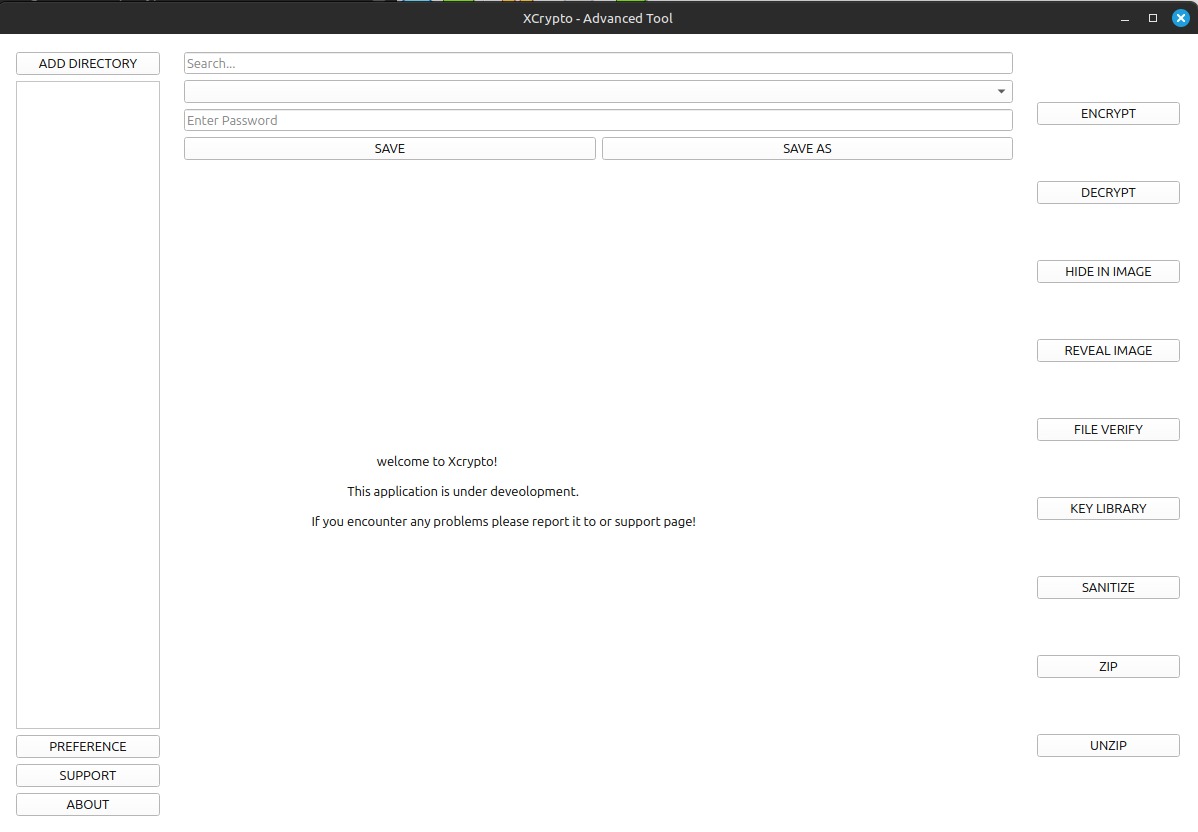The height and width of the screenshot is (832, 1198).
Task: Show the ABOUT dialog
Action: [88, 804]
